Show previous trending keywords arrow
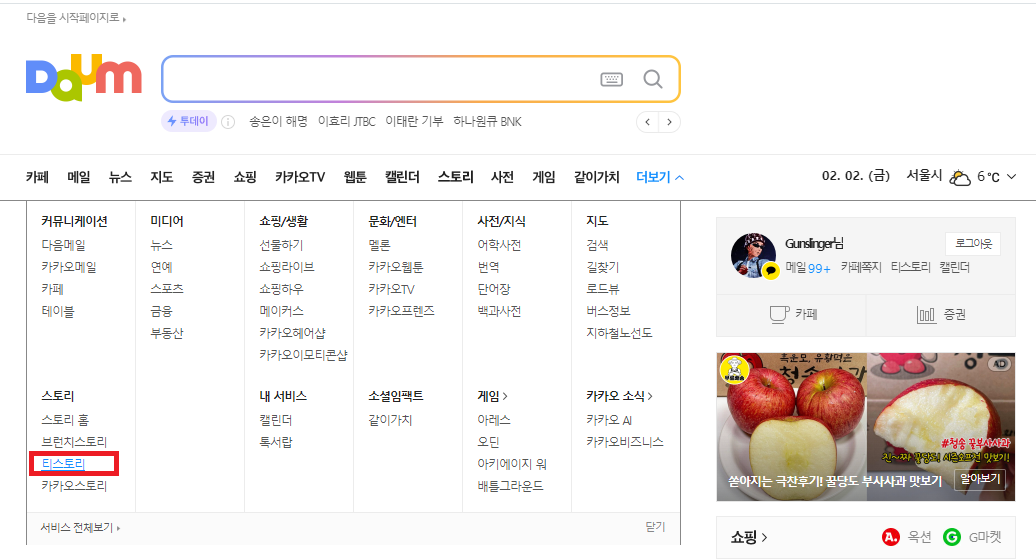Viewport: 1036px width, 559px height. [648, 122]
